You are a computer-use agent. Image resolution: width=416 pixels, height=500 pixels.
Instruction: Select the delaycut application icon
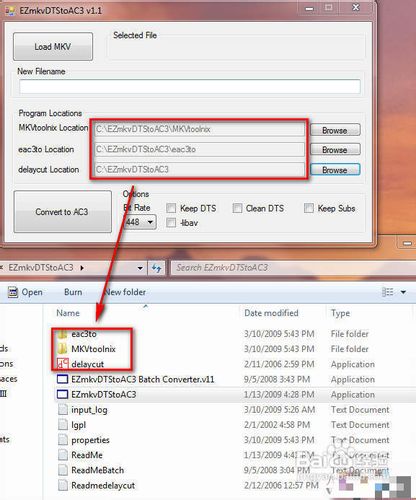(x=62, y=364)
